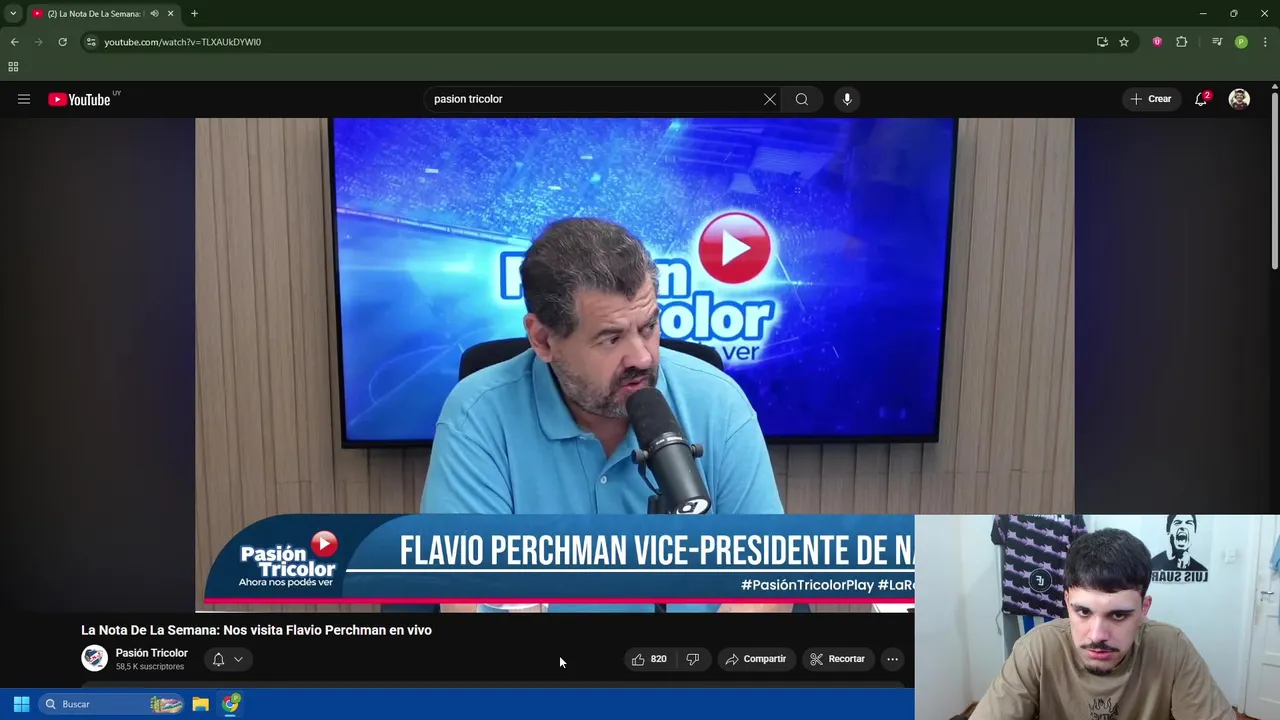Click the browser forward arrow
The image size is (1280, 720).
38,42
